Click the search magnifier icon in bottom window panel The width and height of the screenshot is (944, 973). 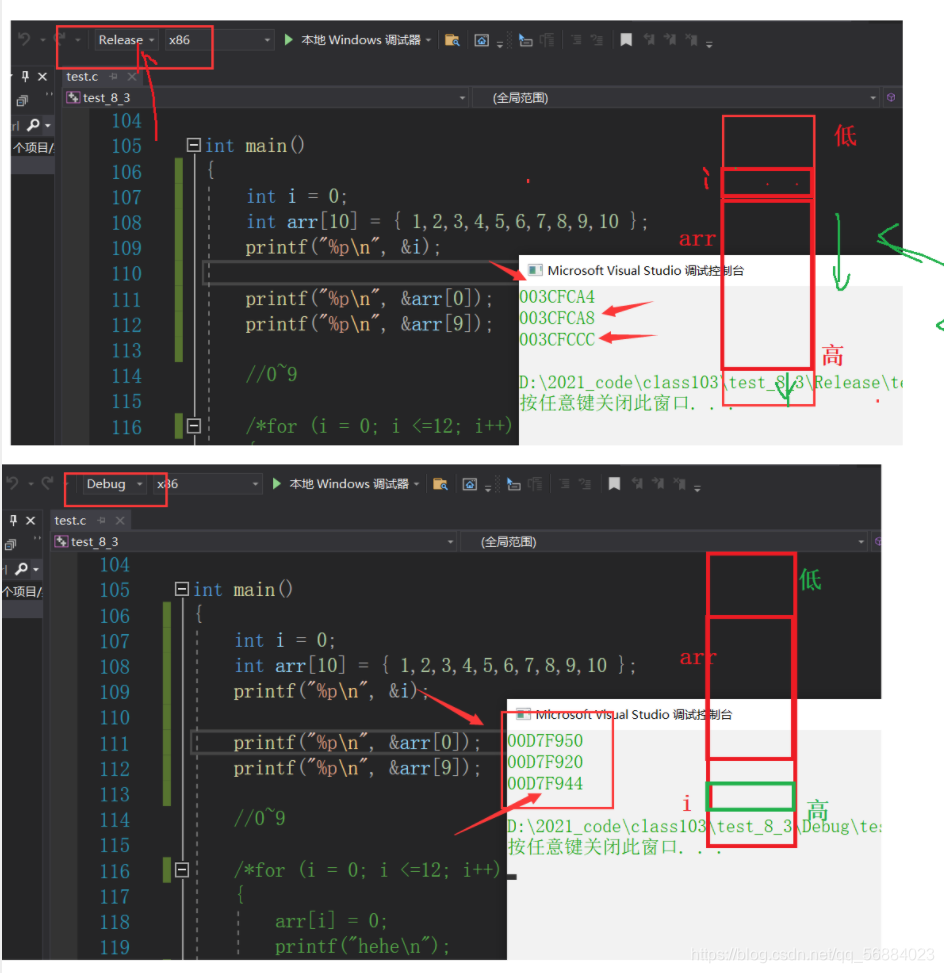click(x=22, y=568)
